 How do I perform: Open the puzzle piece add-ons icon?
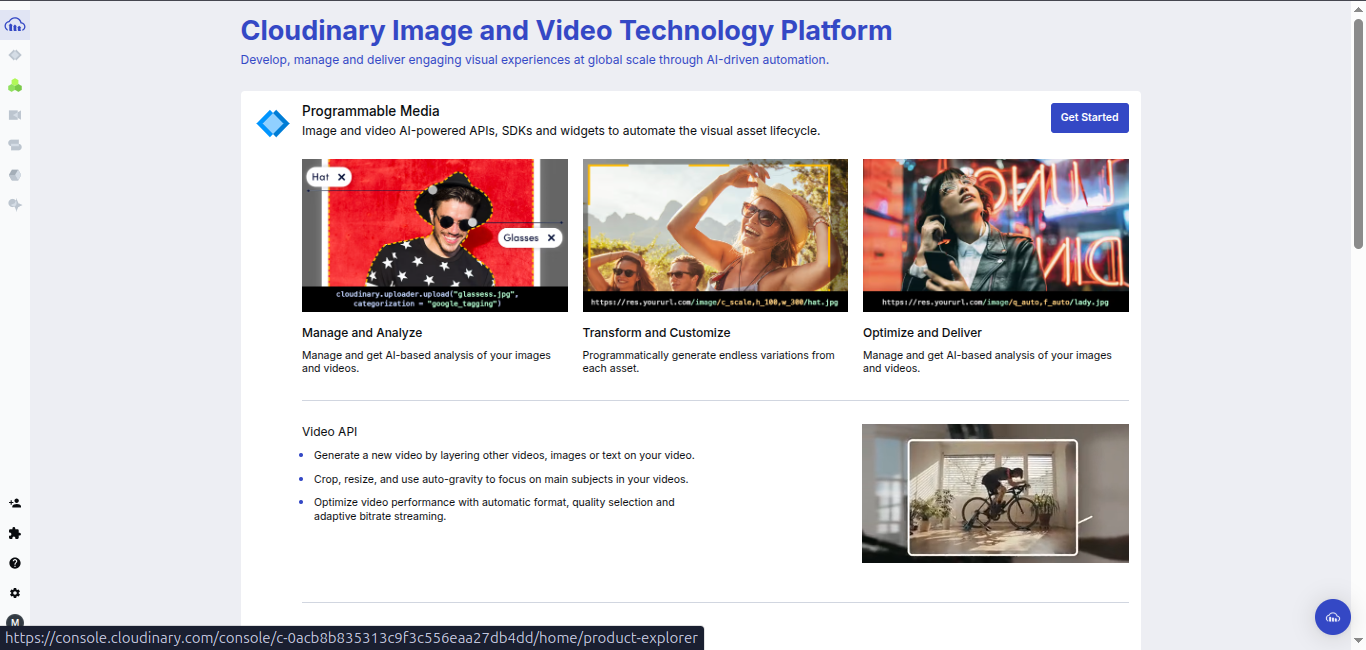point(15,533)
